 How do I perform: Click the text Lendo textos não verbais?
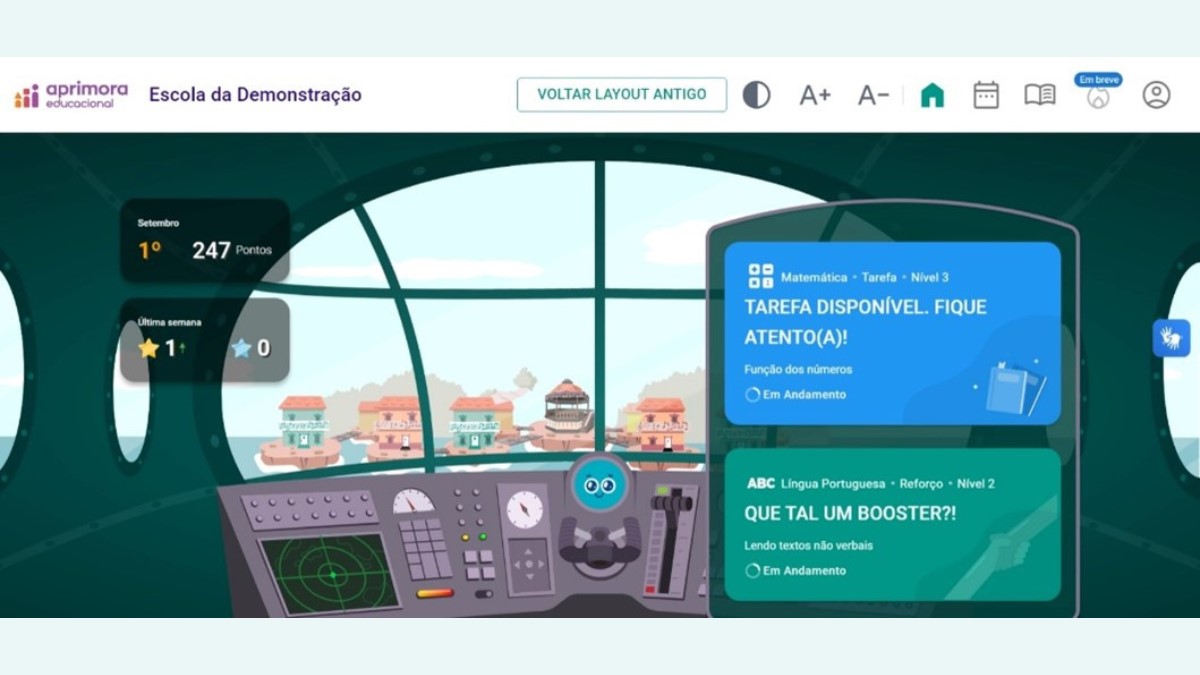click(x=810, y=546)
